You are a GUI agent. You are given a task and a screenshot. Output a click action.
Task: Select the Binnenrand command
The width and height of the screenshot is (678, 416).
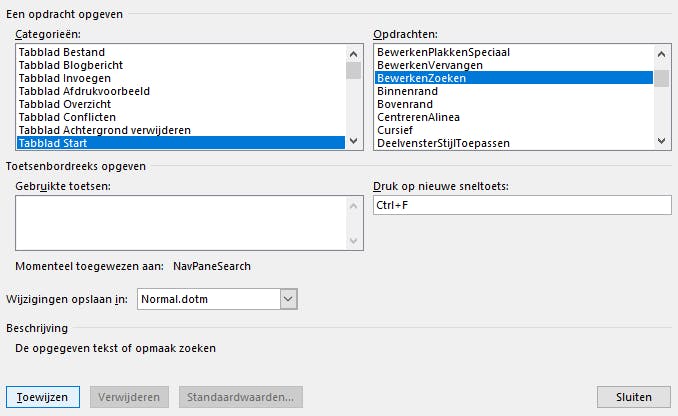tap(401, 91)
